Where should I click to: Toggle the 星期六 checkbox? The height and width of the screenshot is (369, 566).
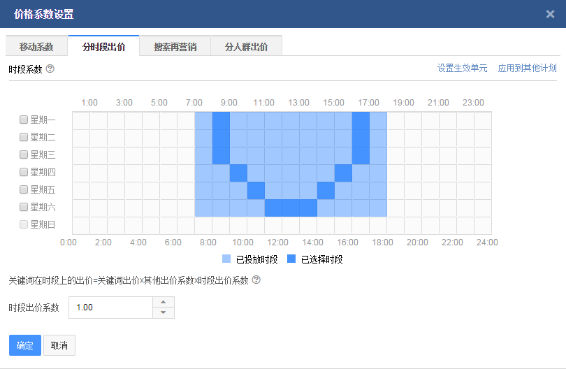click(23, 207)
